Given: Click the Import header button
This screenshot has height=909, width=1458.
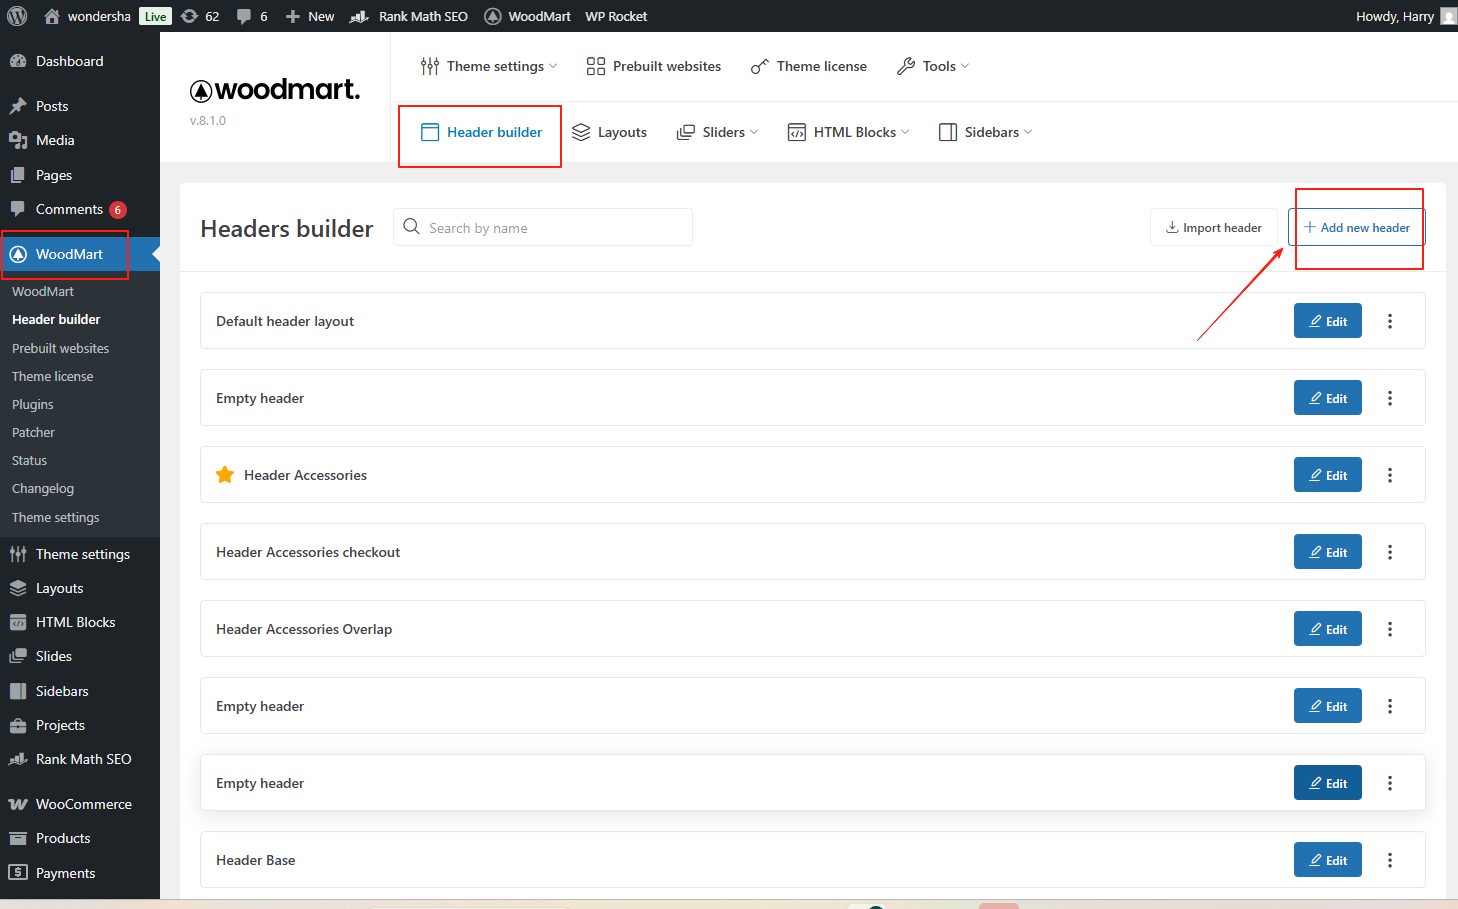Looking at the screenshot, I should (x=1213, y=228).
